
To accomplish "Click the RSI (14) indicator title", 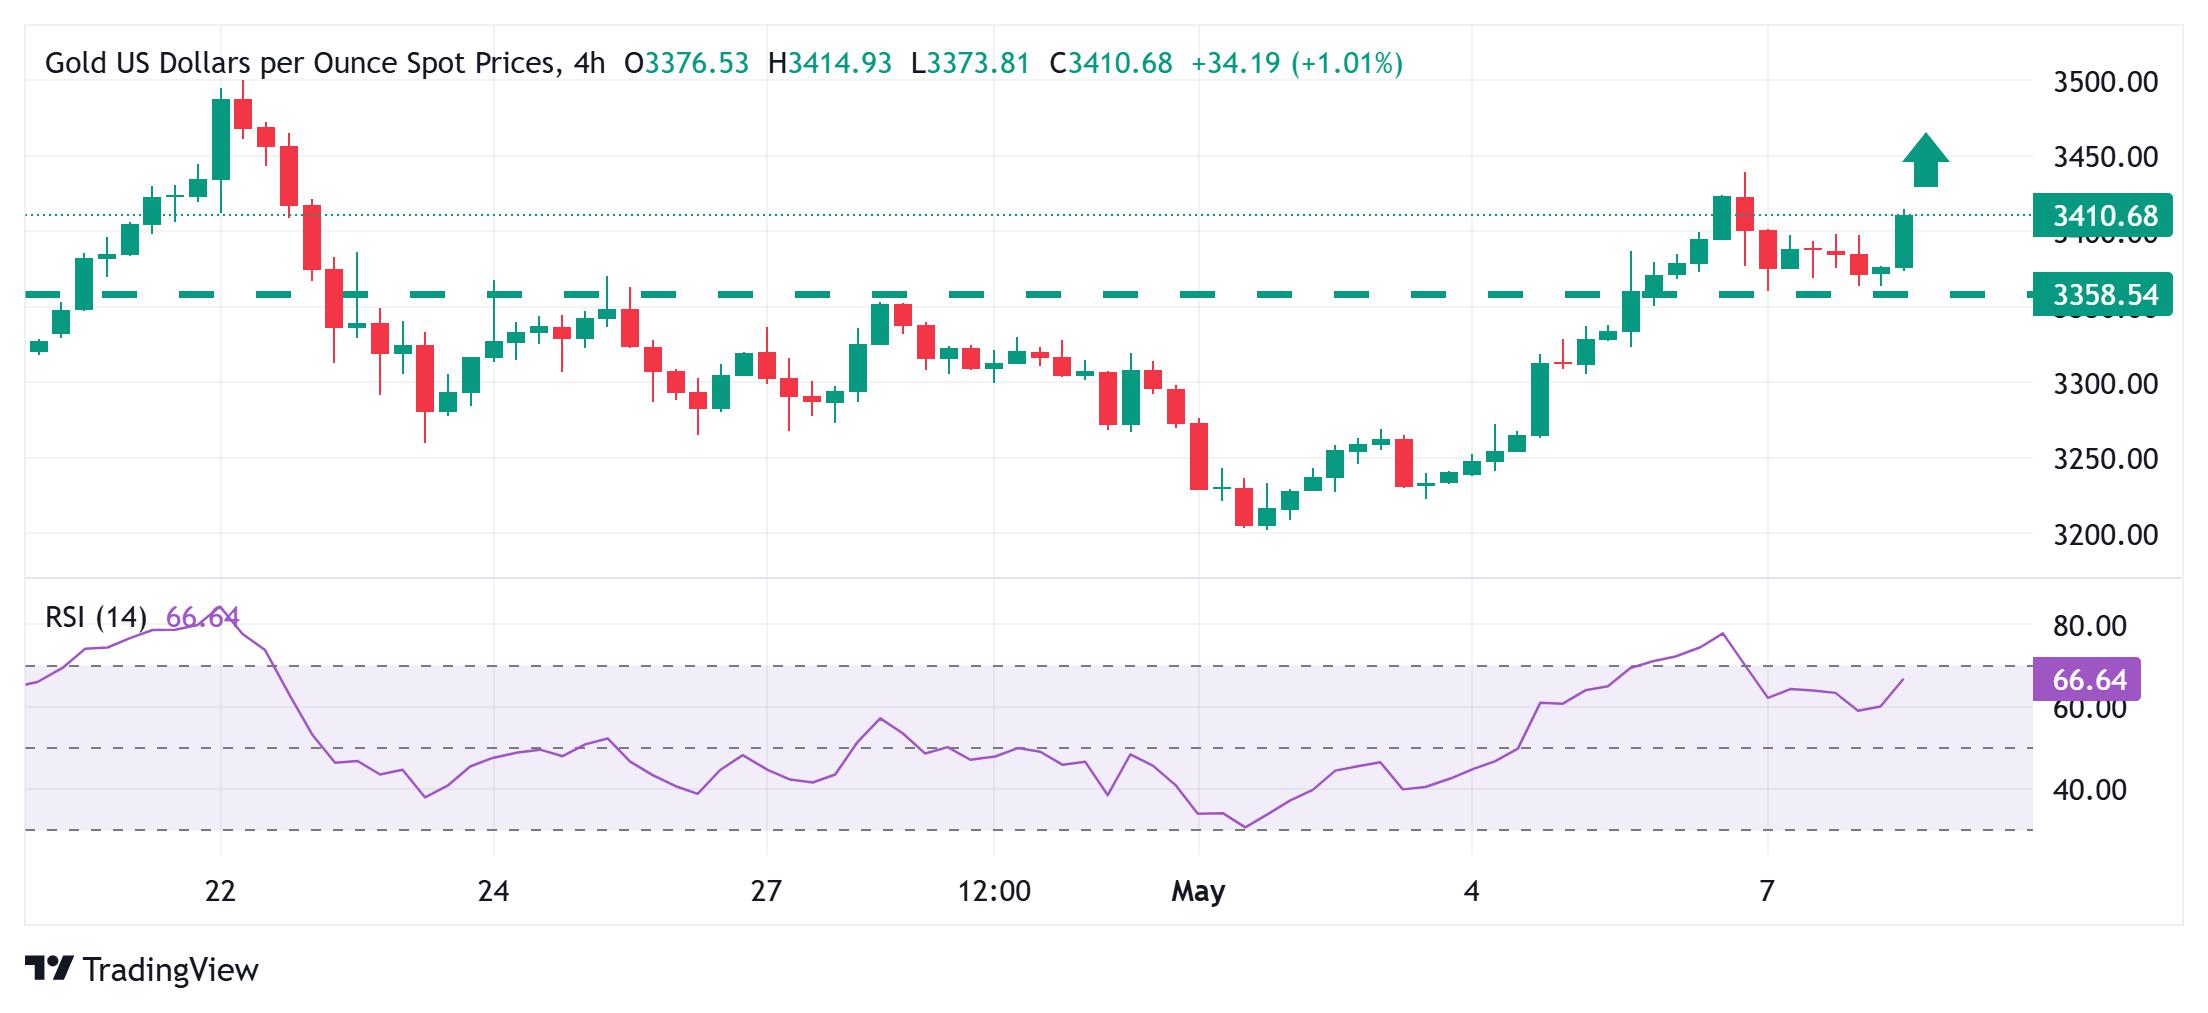I will 96,618.
